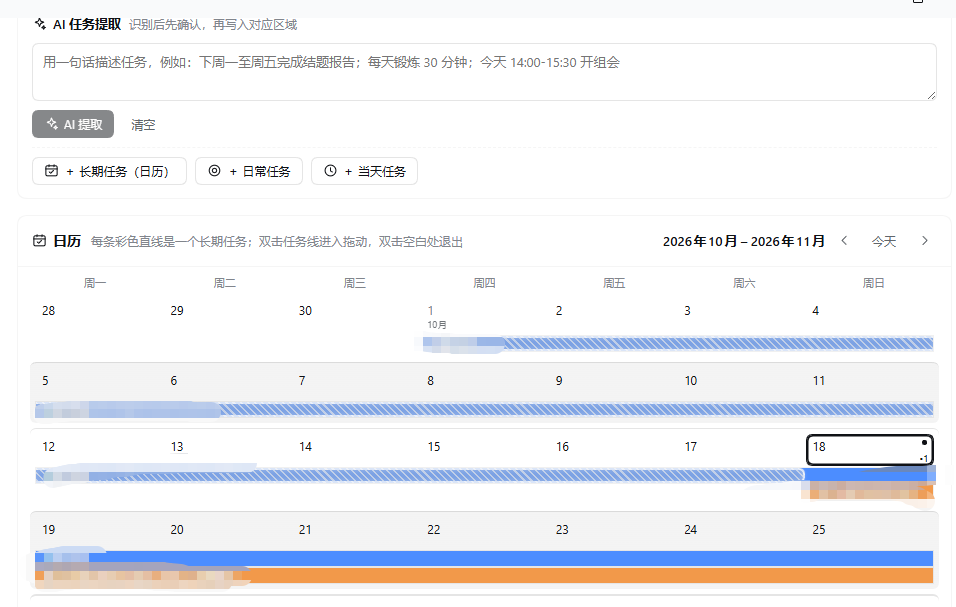Click 清空 to clear the input
This screenshot has width=956, height=607.
[x=143, y=125]
